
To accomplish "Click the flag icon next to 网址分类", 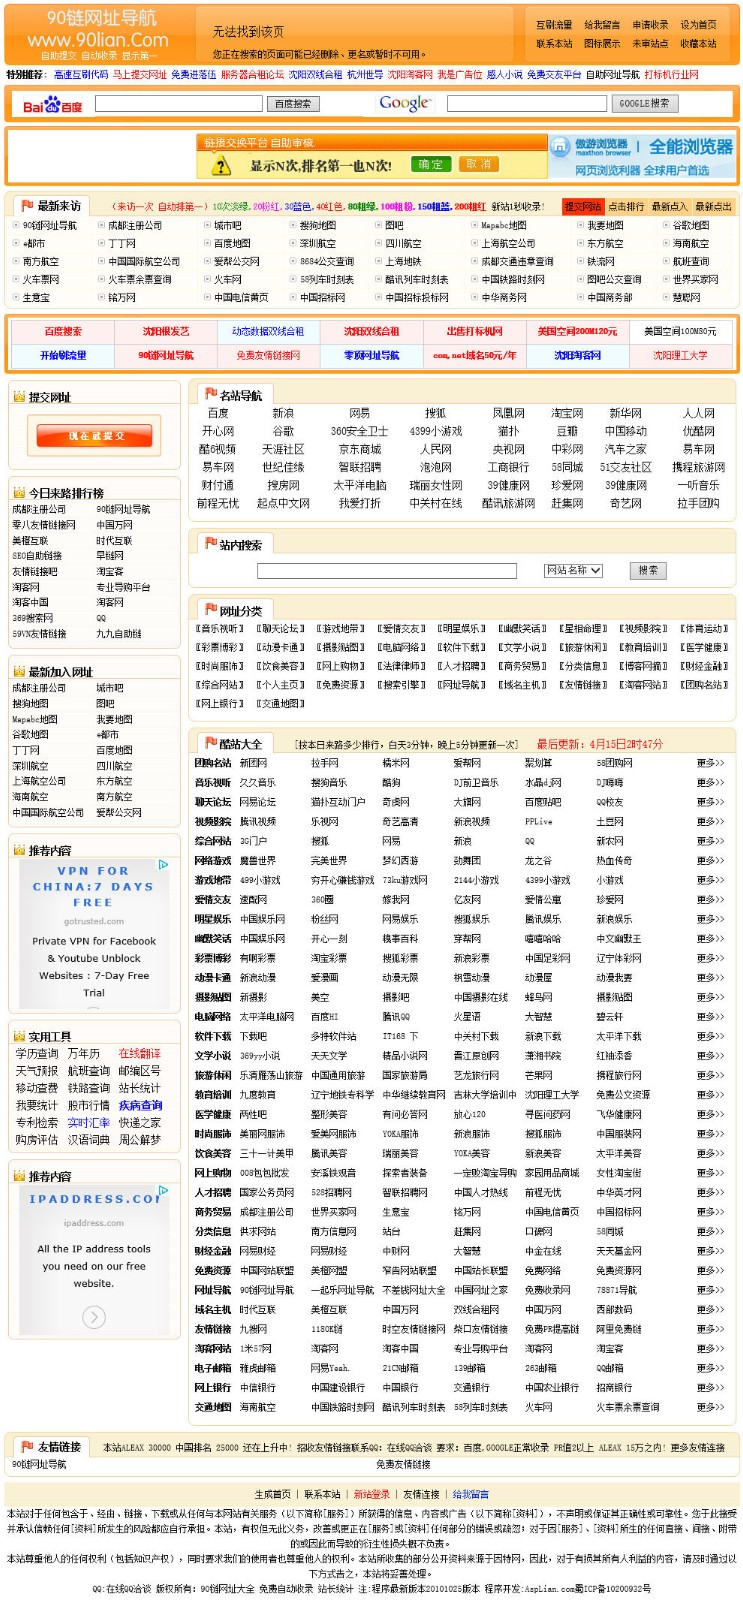I will point(210,609).
